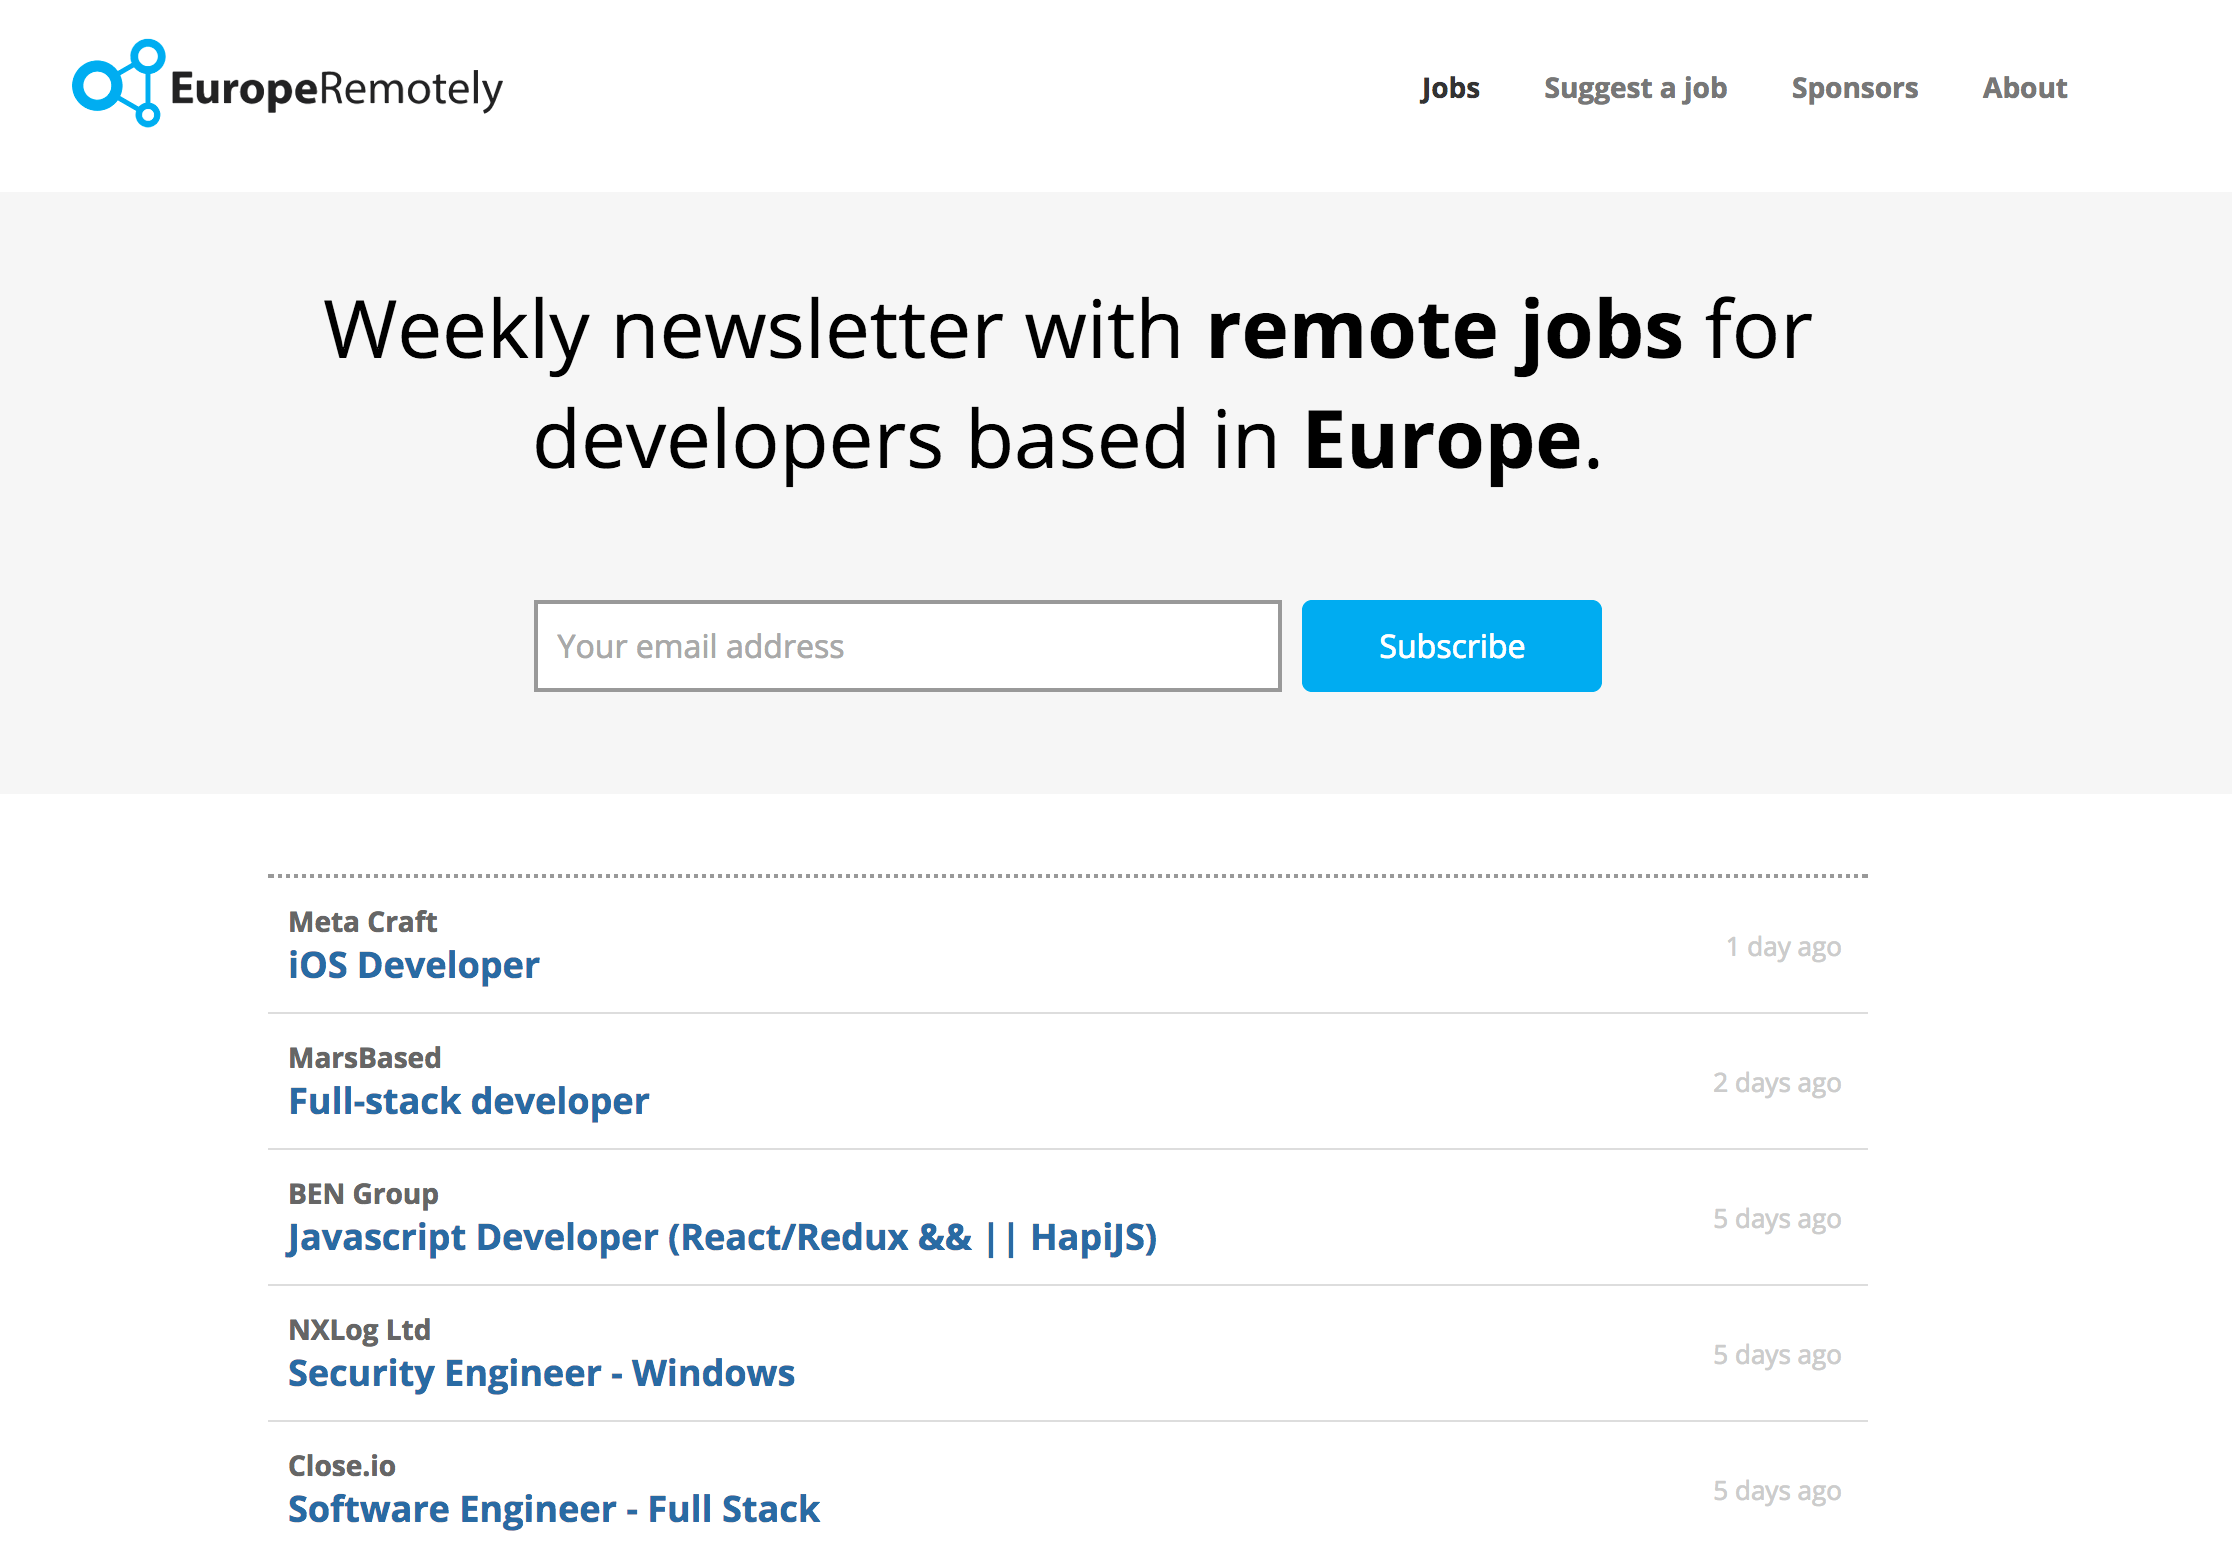2232x1548 pixels.
Task: Open Security Engineer - Windows listing
Action: 541,1373
